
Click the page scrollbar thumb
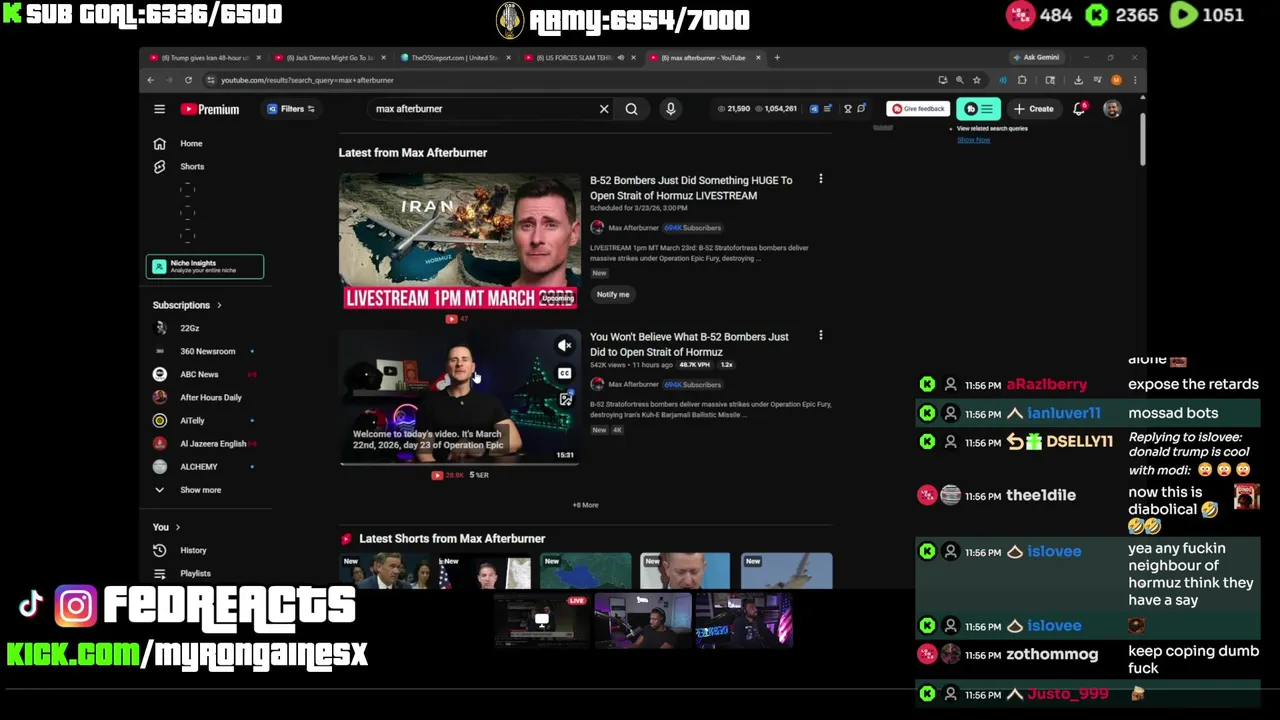click(x=1142, y=140)
